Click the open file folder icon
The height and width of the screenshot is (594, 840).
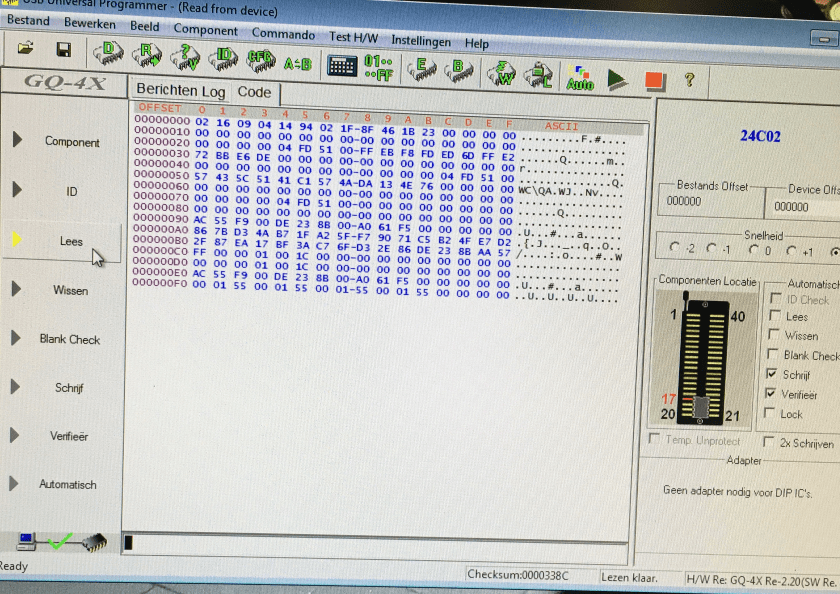[26, 50]
